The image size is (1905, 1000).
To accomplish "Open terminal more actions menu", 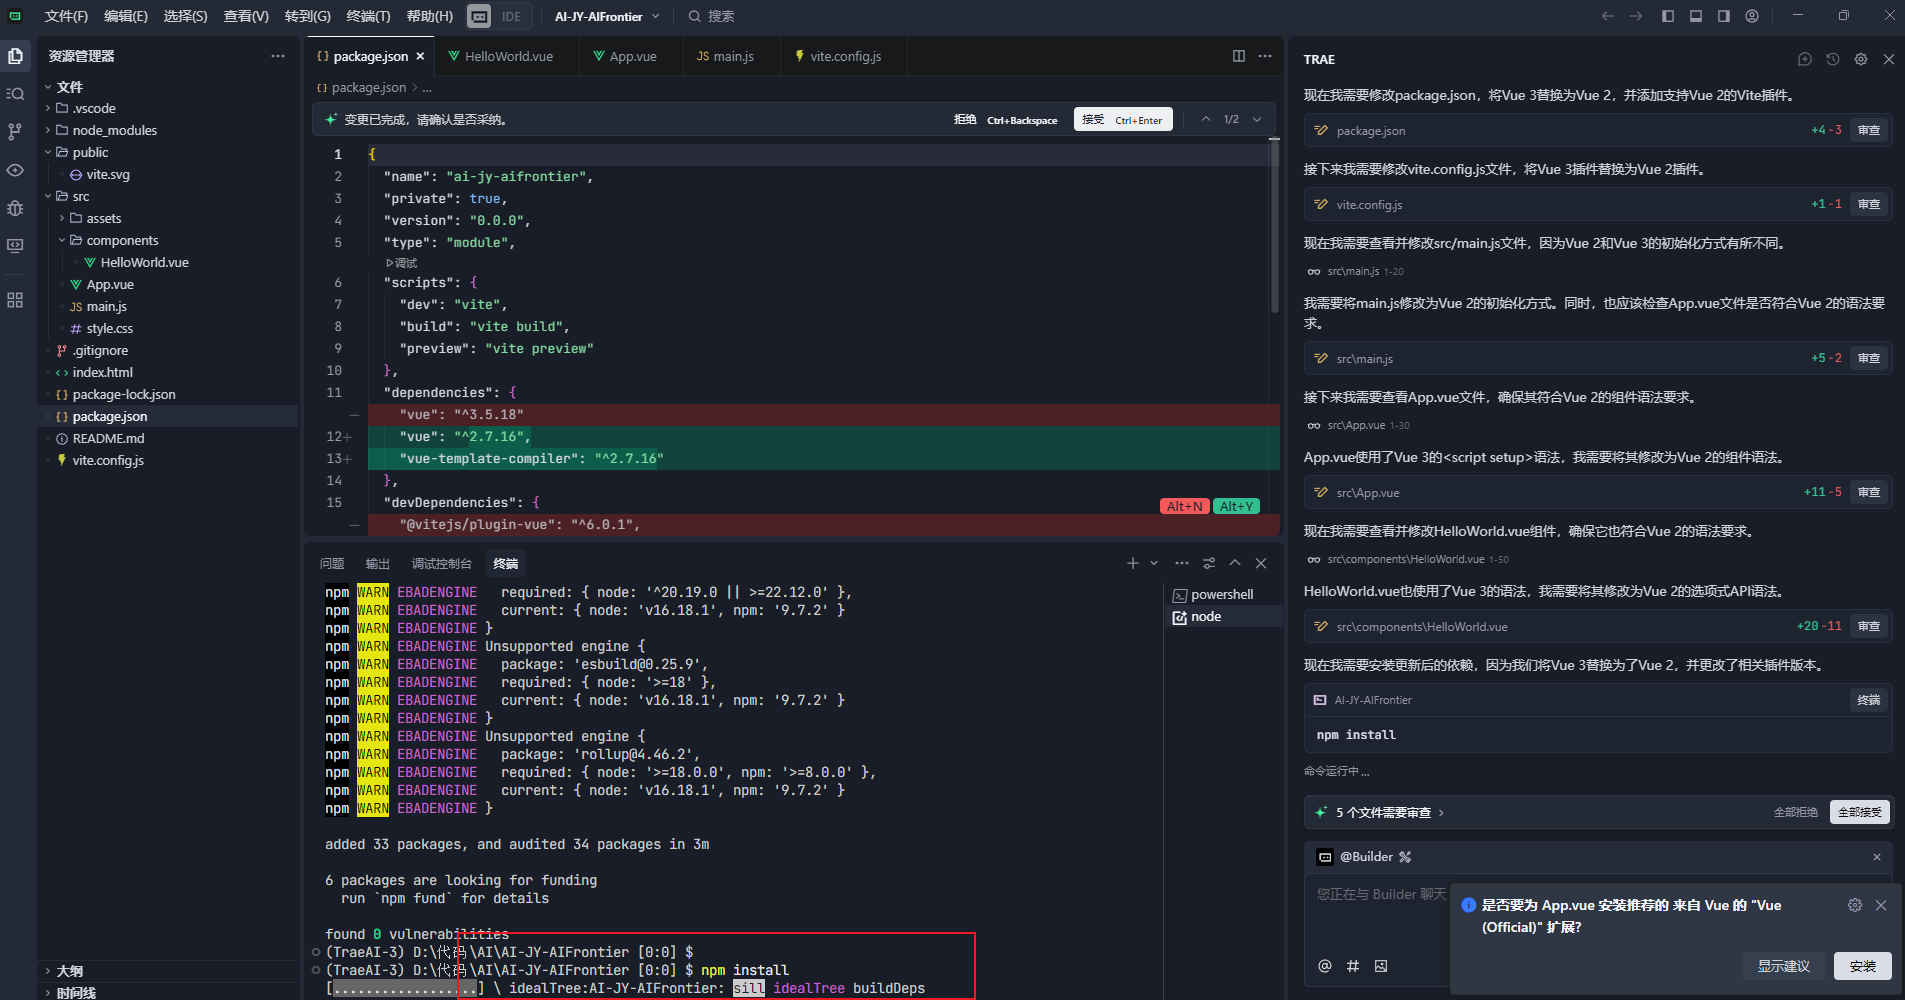I will coord(1181,562).
